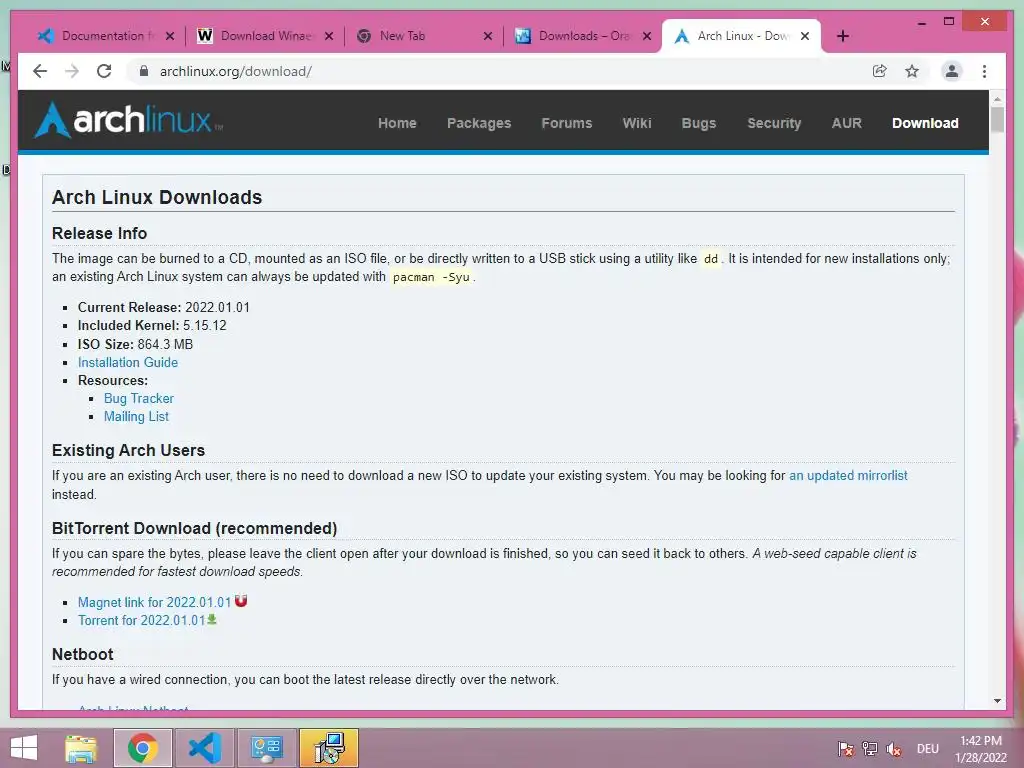The height and width of the screenshot is (768, 1024).
Task: Click the share page icon in address bar
Action: point(880,71)
